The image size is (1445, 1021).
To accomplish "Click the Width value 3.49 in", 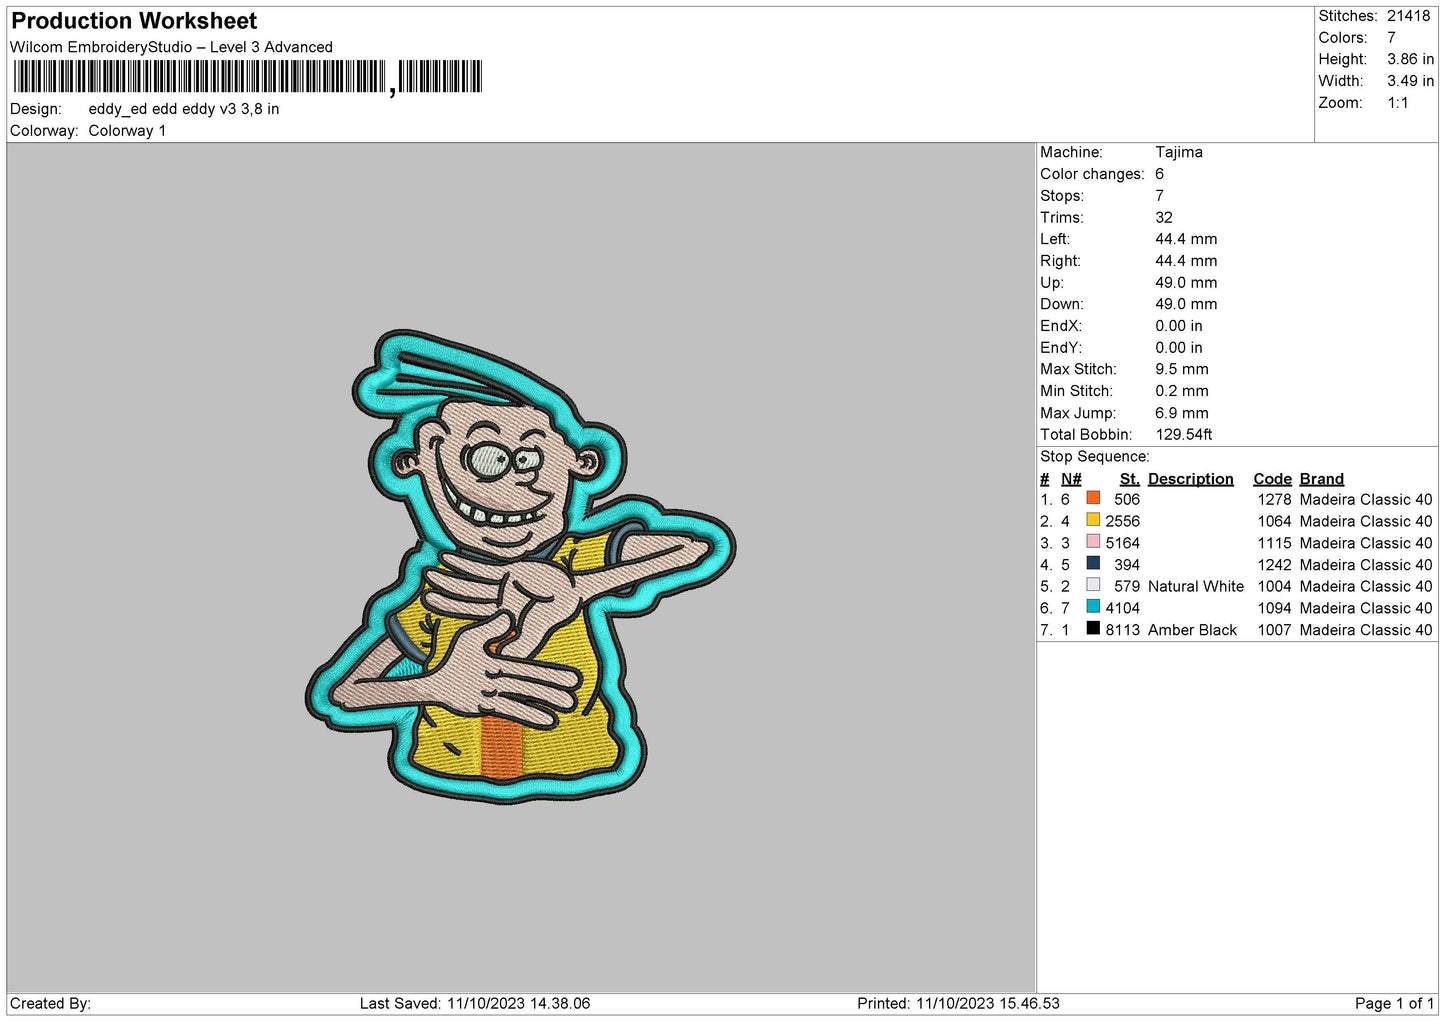I will (1410, 81).
